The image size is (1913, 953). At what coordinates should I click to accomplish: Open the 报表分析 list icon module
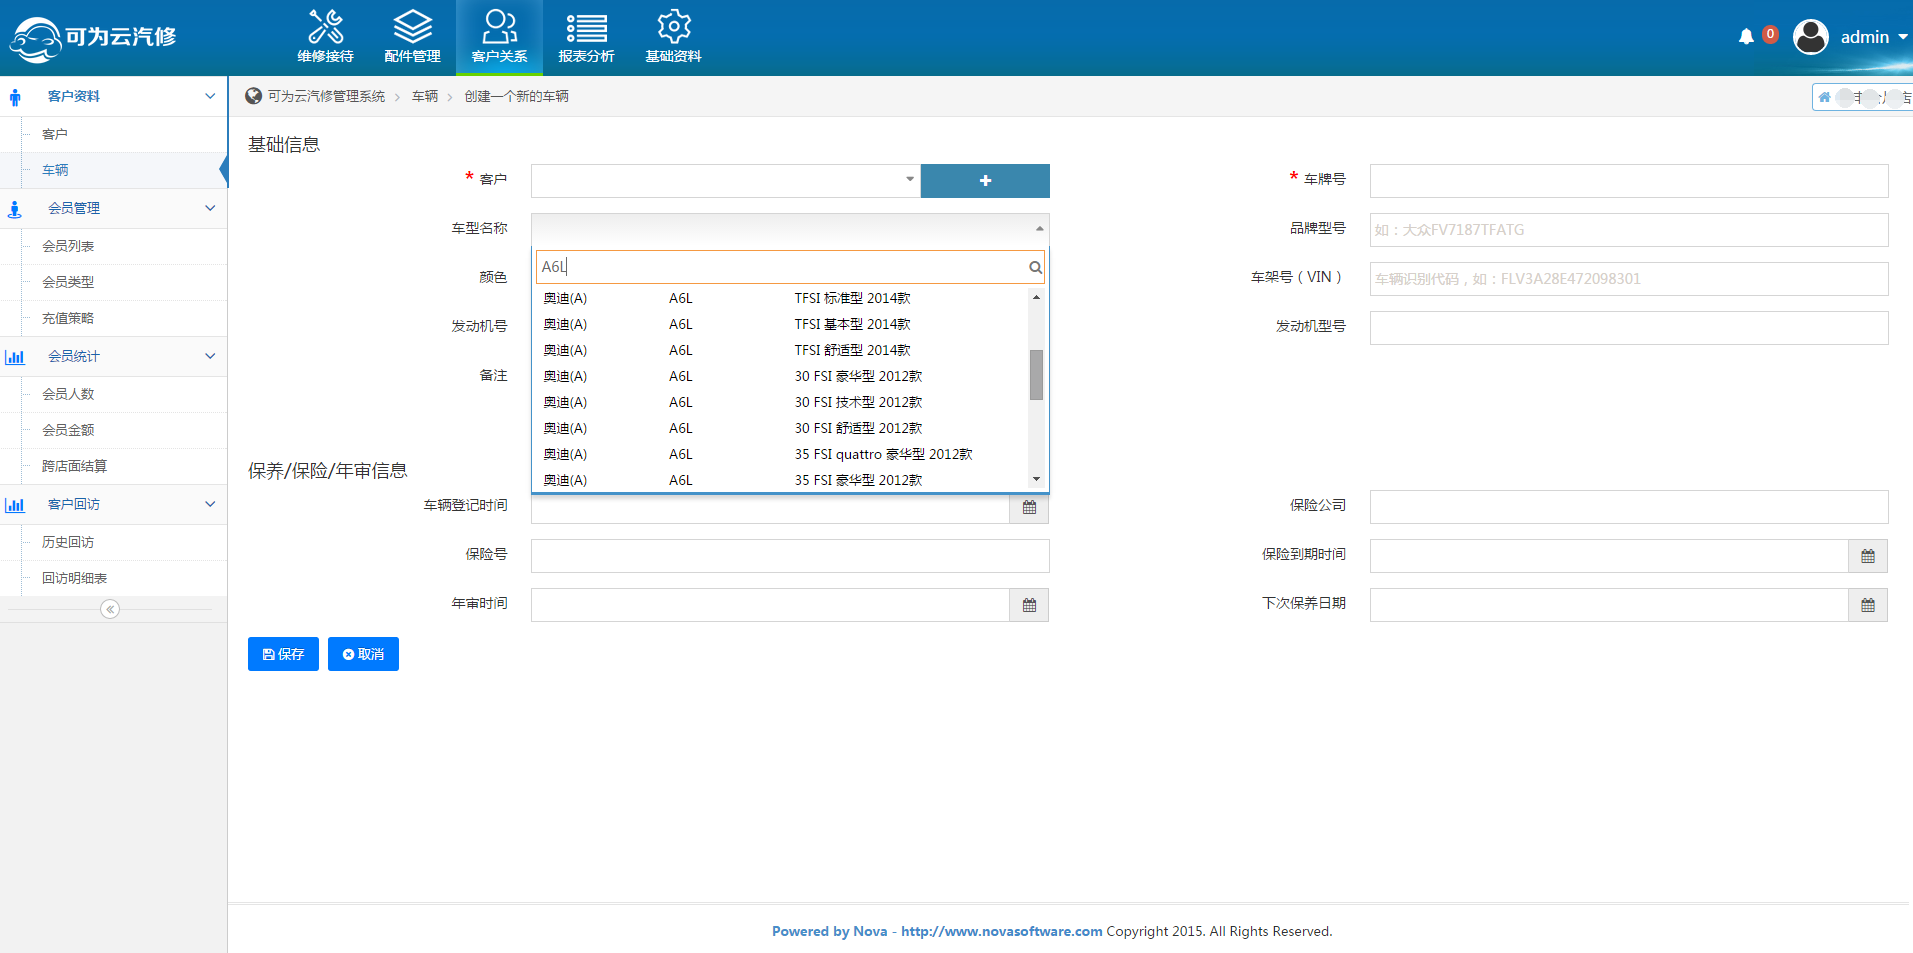[586, 37]
